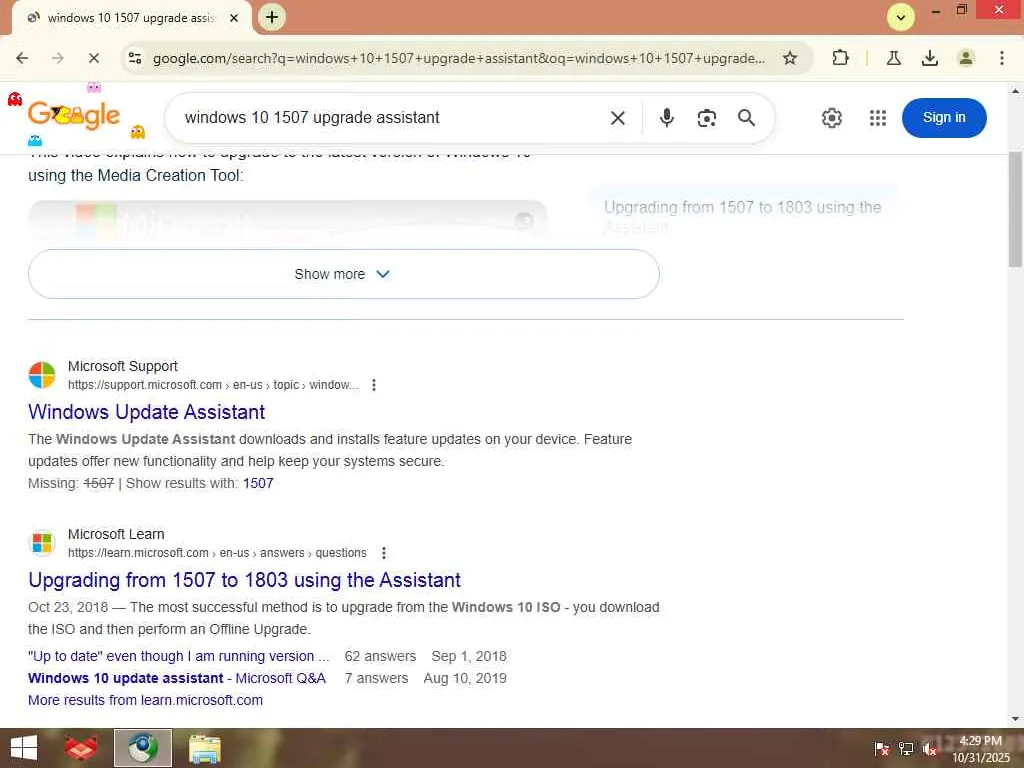Click the Sign in button
Viewport: 1024px width, 768px height.
point(944,118)
